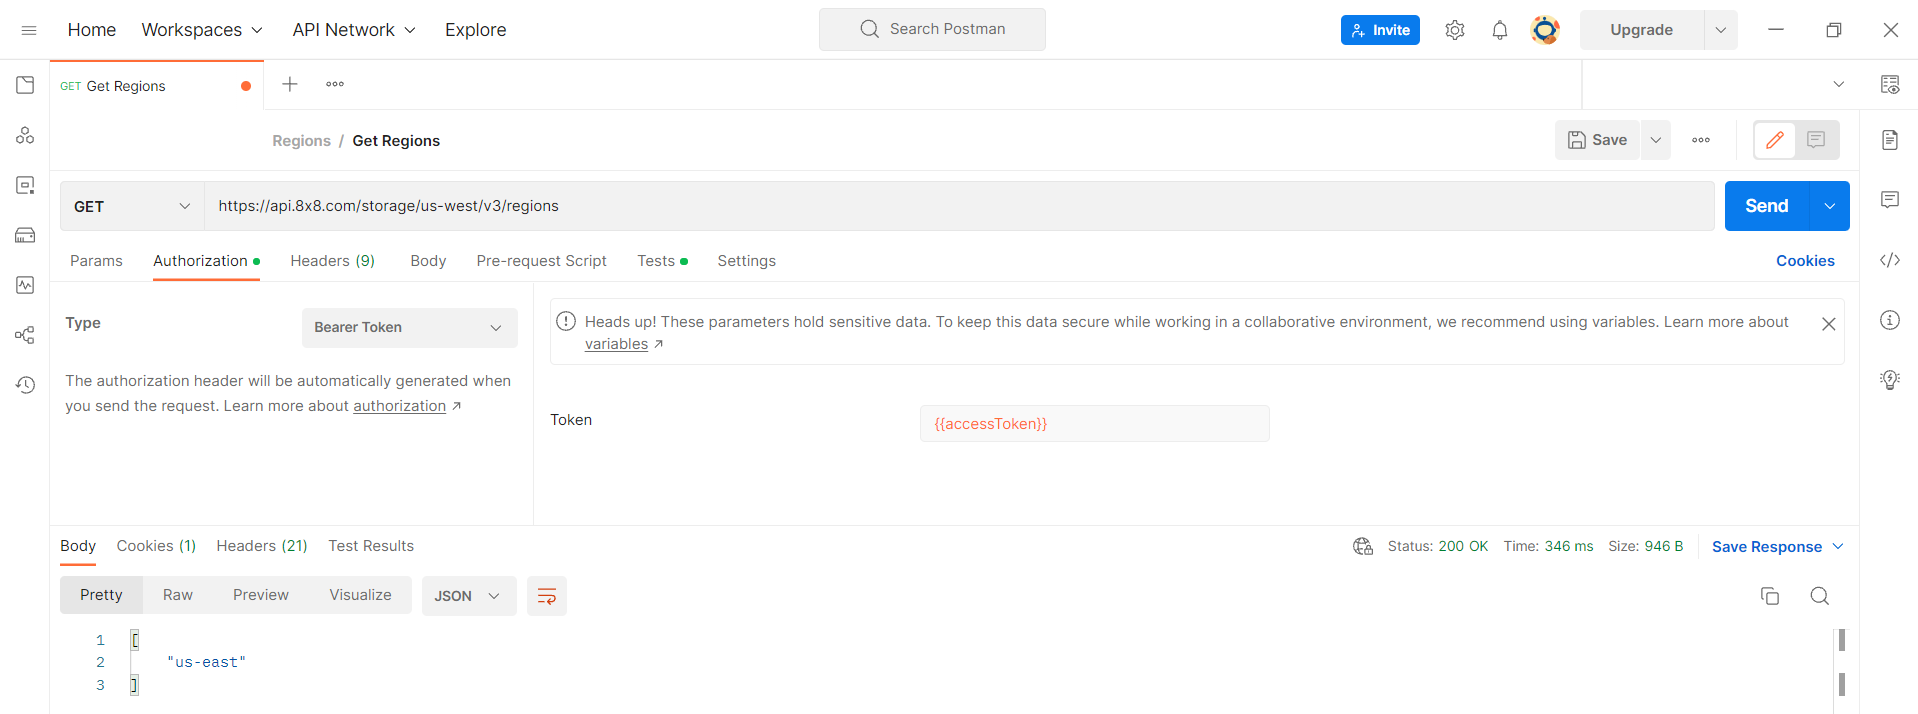This screenshot has width=1918, height=714.
Task: Switch to the request Body tab
Action: 428,261
